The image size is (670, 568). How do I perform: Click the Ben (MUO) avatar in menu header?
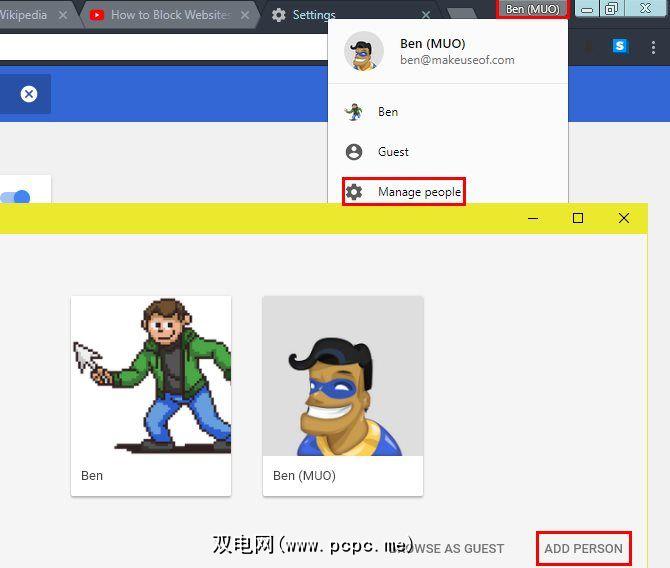coord(364,51)
